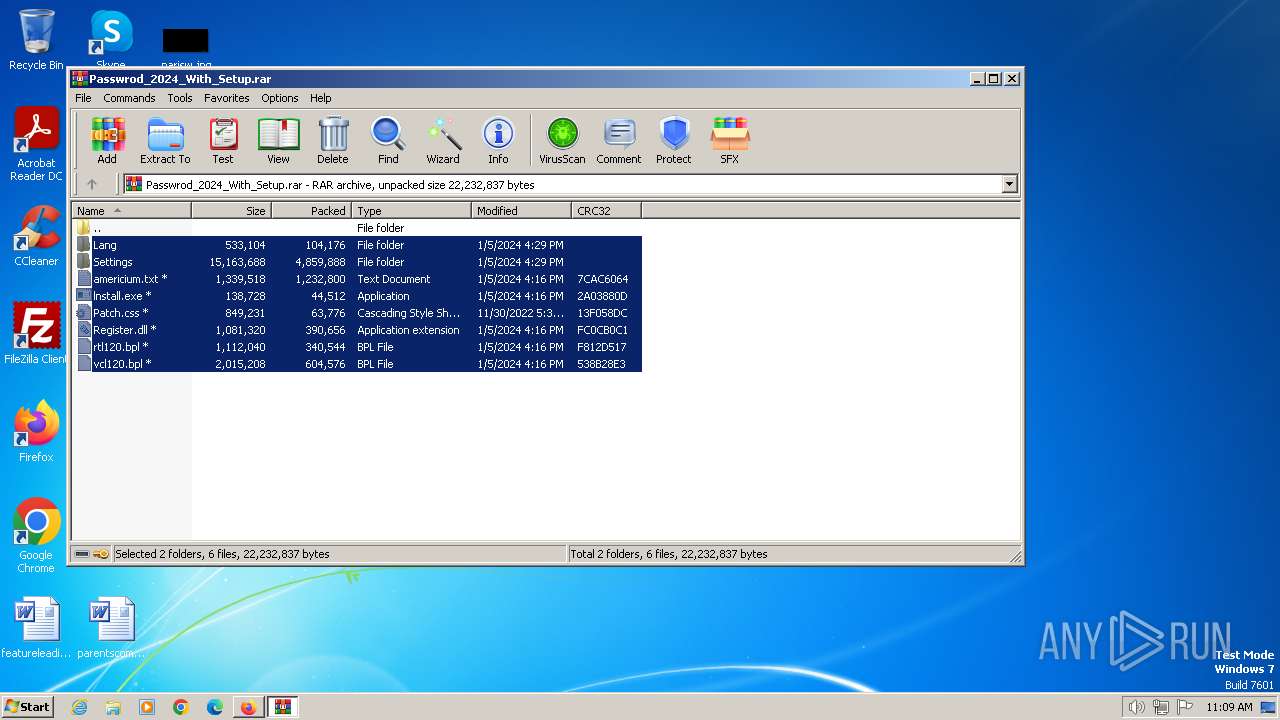Run VirusScan on the archive
Viewport: 1280px width, 720px height.
(x=562, y=140)
